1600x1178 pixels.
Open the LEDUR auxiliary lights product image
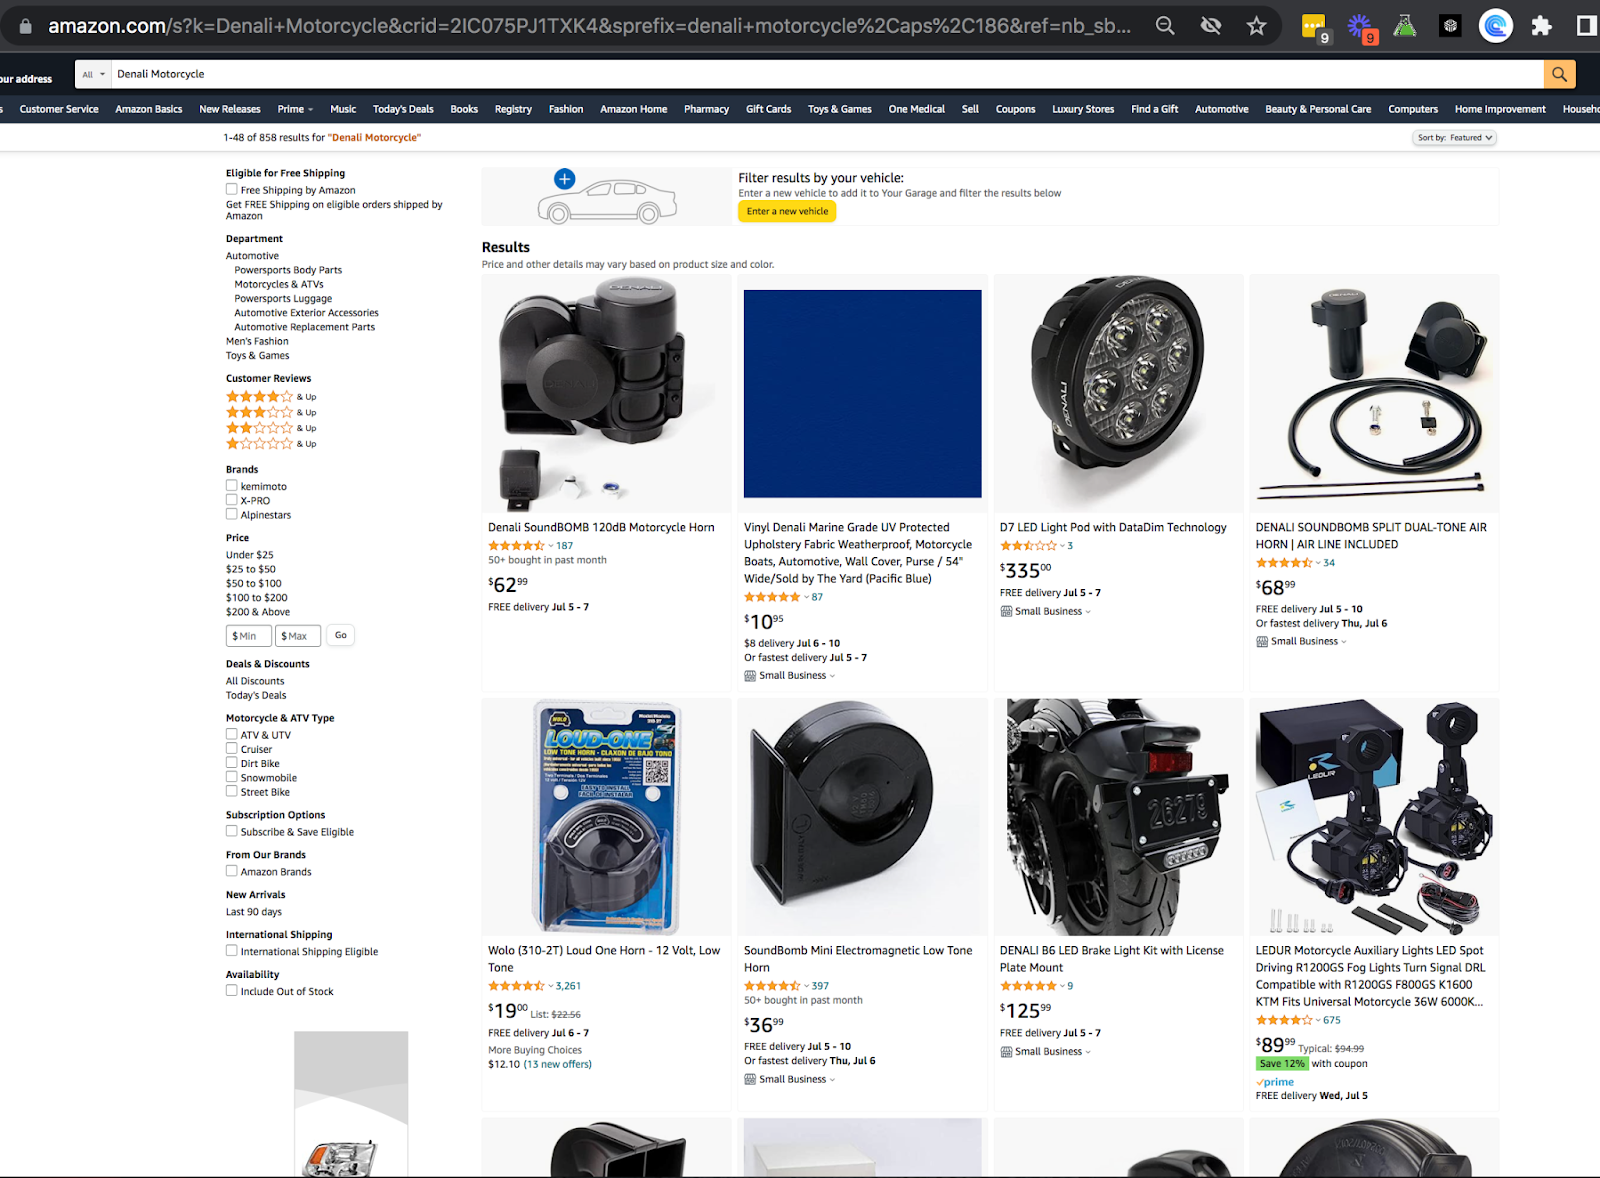tap(1374, 817)
